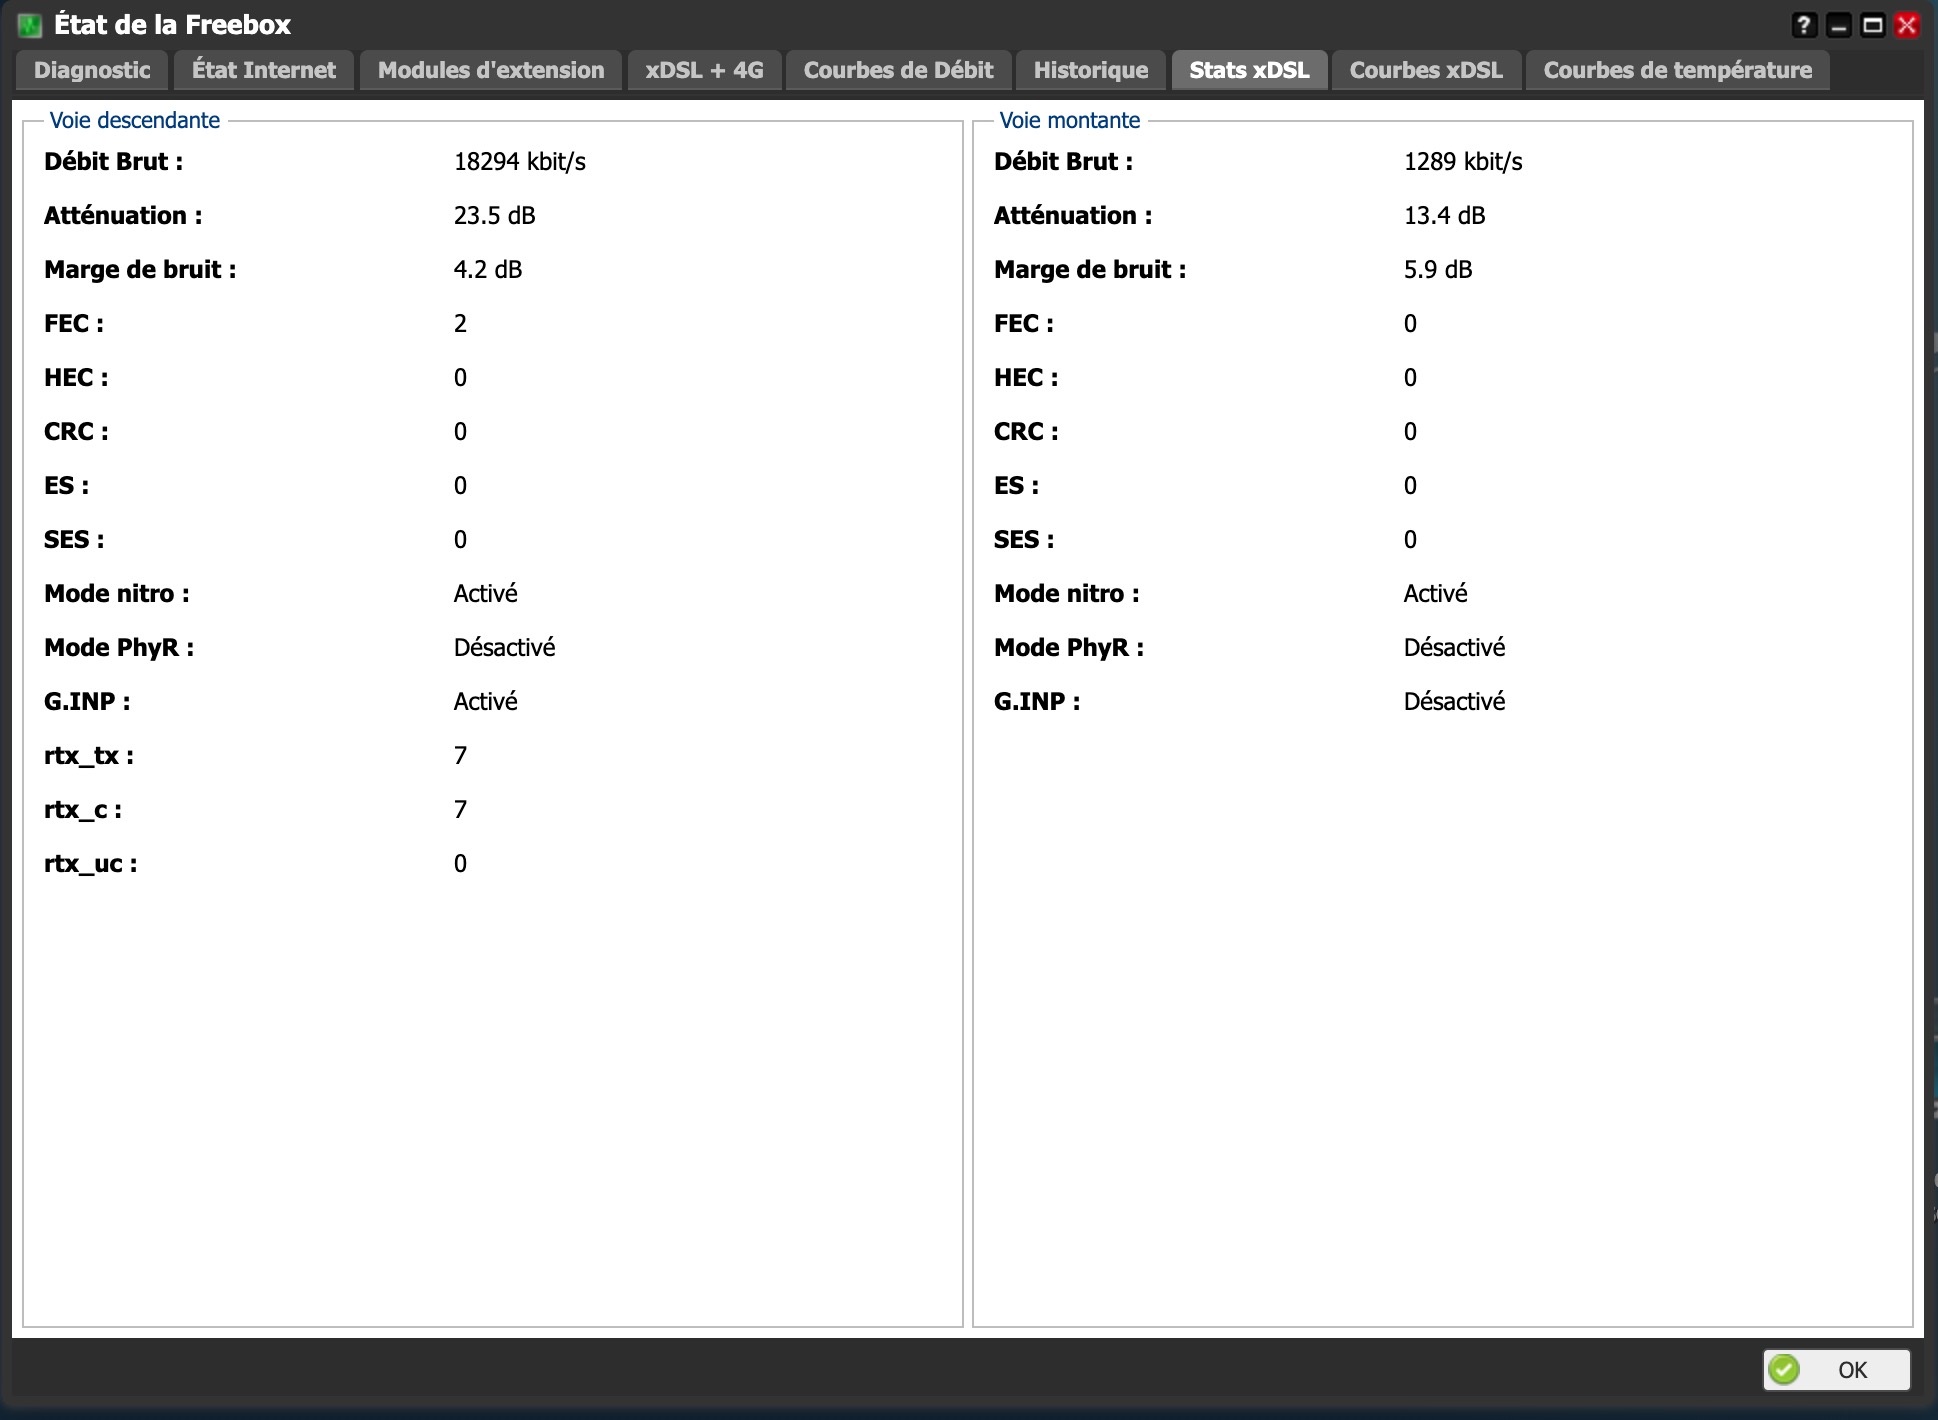Click the green checkmark icon on OK button
Image resolution: width=1938 pixels, height=1420 pixels.
coord(1783,1369)
